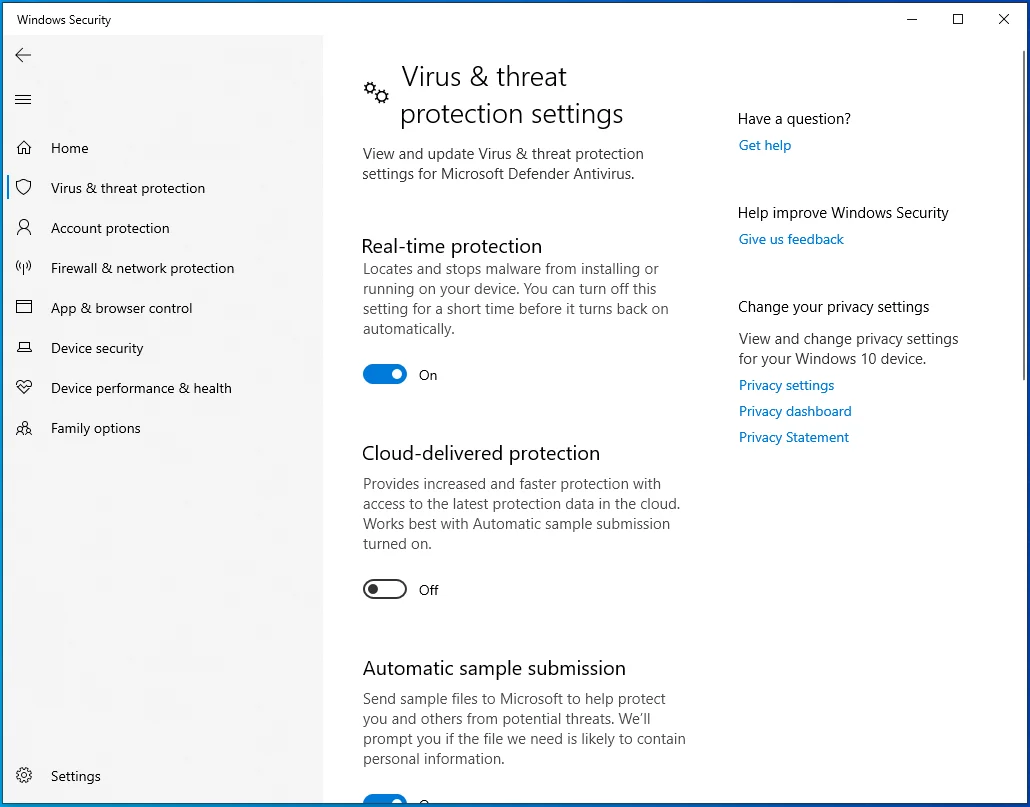
Task: Click the Device performance & health heart icon
Action: coord(24,387)
